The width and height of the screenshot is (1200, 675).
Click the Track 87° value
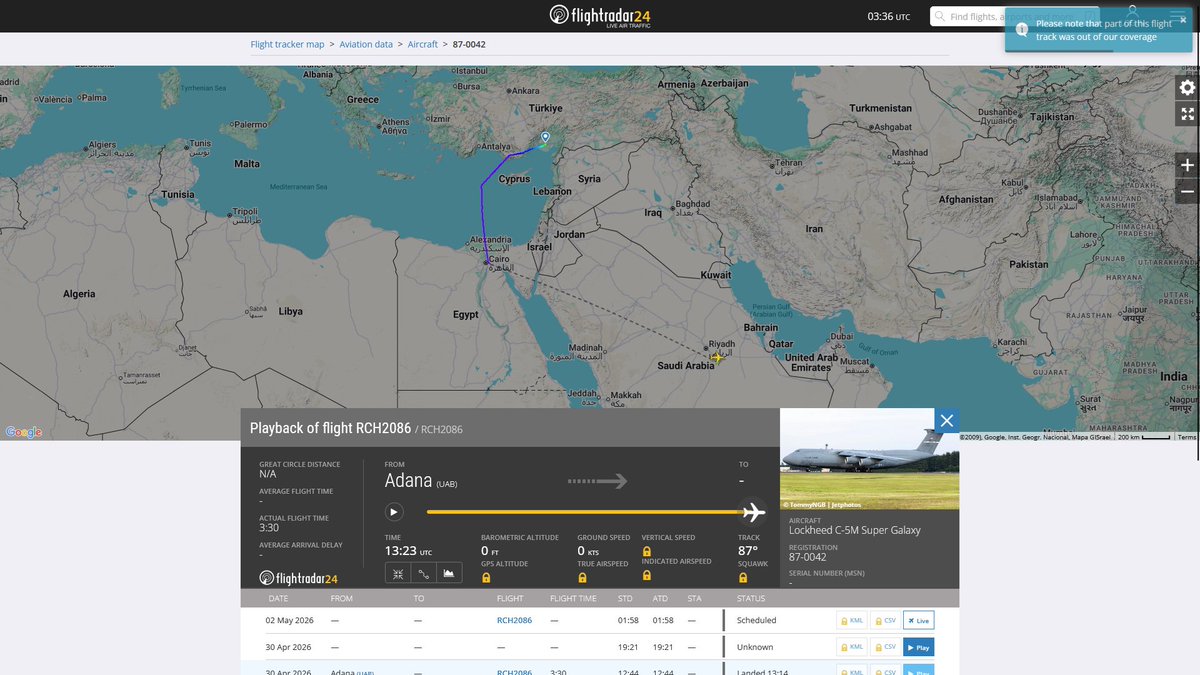pyautogui.click(x=747, y=551)
